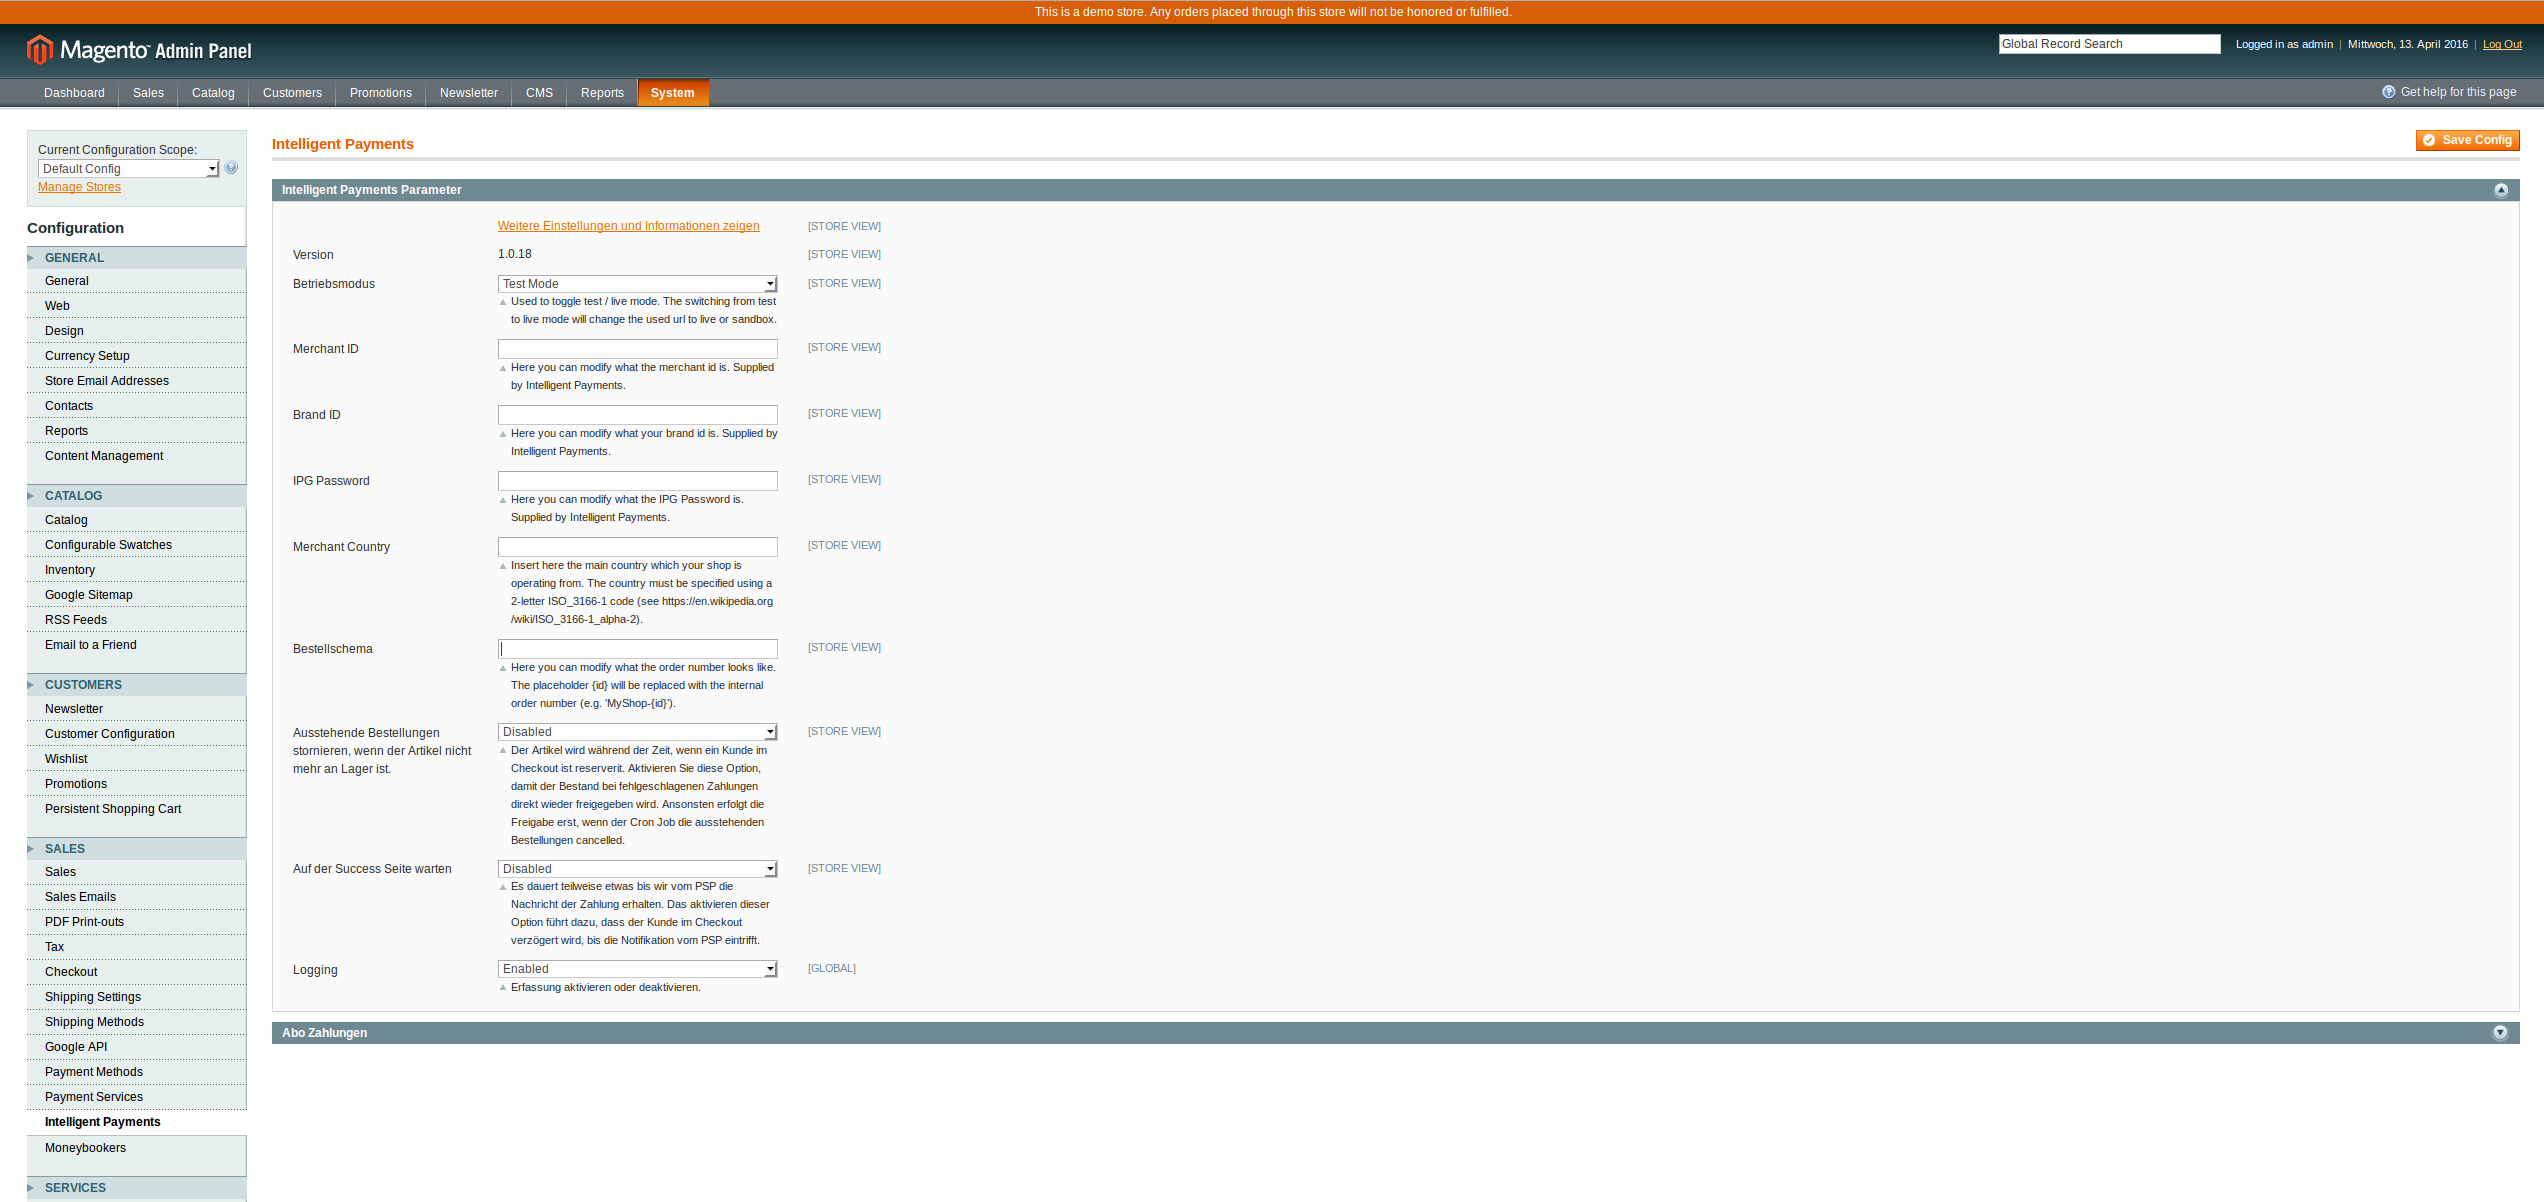
Task: Click the Save Config button
Action: [2467, 140]
